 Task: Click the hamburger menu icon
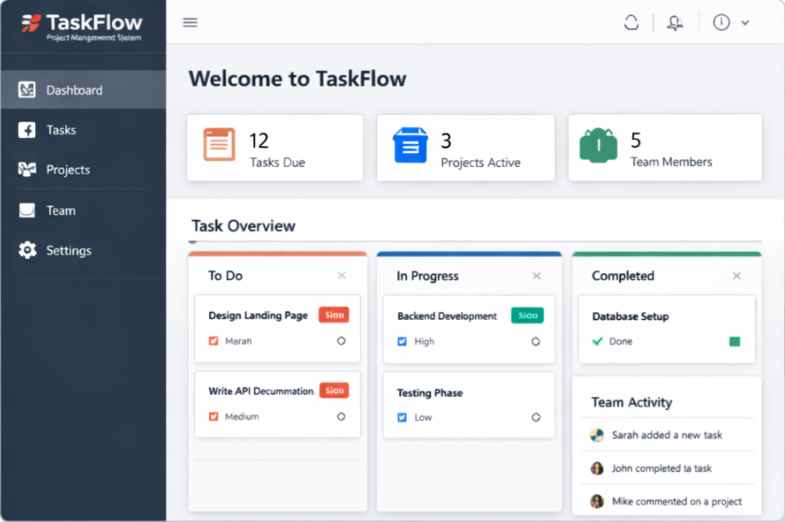click(x=190, y=23)
